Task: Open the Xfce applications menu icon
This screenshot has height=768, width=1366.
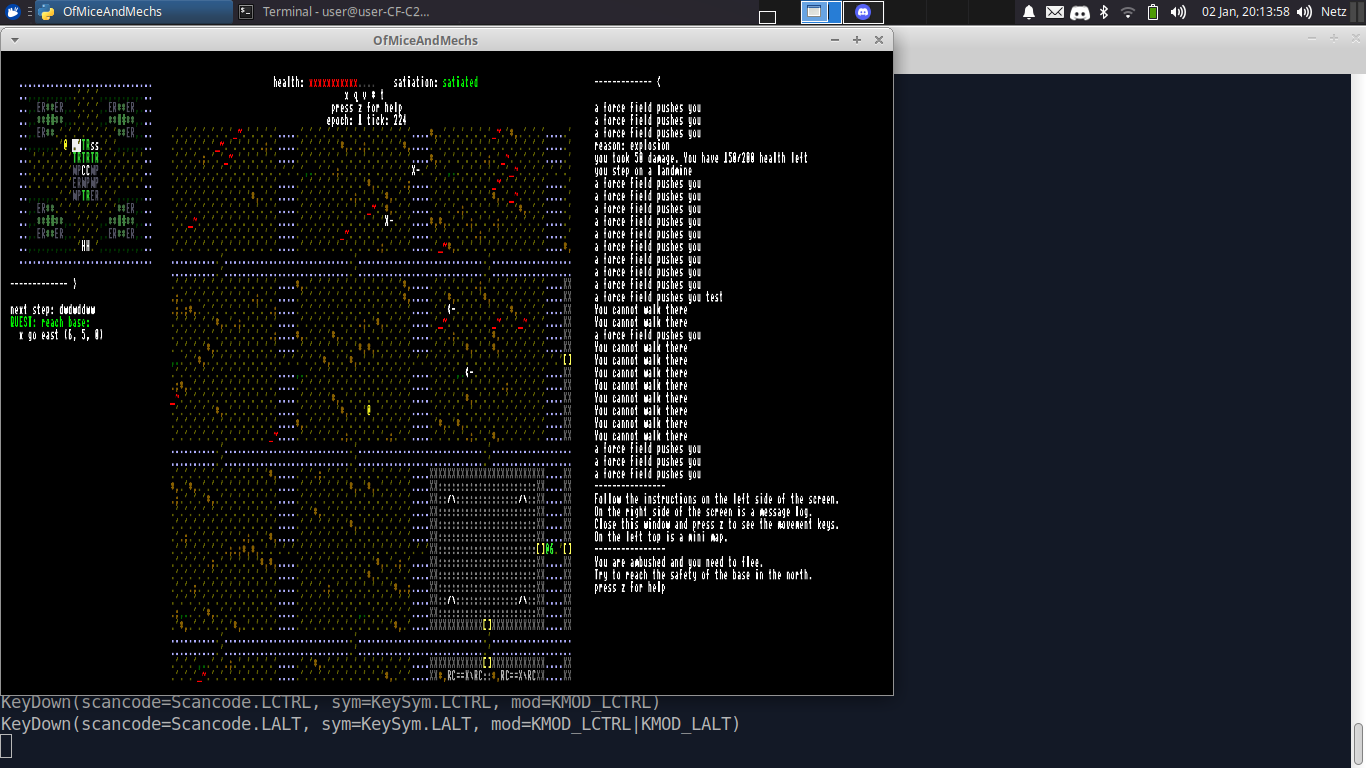Action: tap(13, 12)
